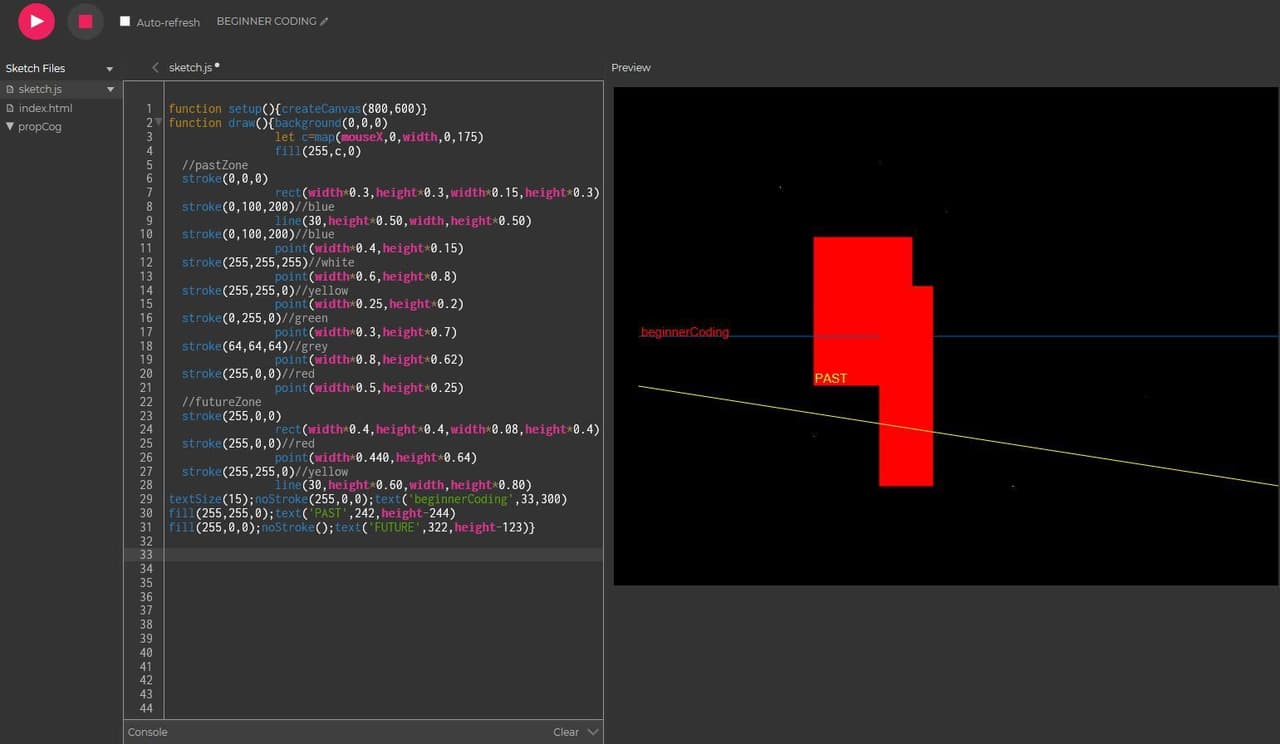This screenshot has width=1280, height=744.
Task: Click the text('PAST') code line
Action: (x=312, y=513)
